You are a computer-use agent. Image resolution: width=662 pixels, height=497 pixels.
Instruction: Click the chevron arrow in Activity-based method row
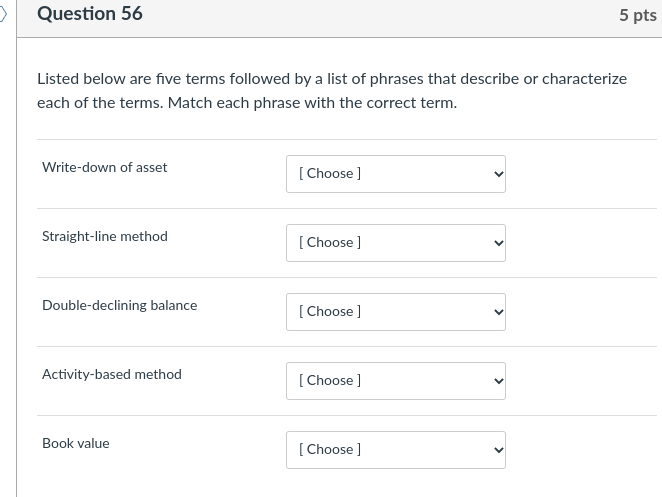[498, 381]
